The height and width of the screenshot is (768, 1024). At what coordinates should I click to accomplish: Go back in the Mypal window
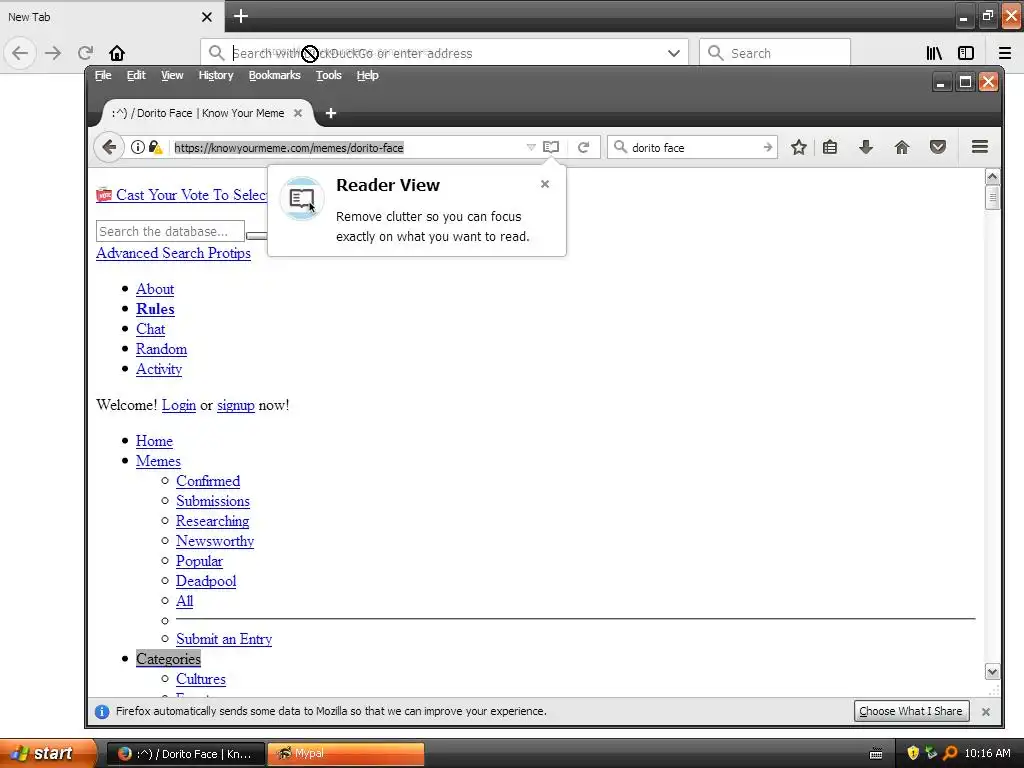109,147
